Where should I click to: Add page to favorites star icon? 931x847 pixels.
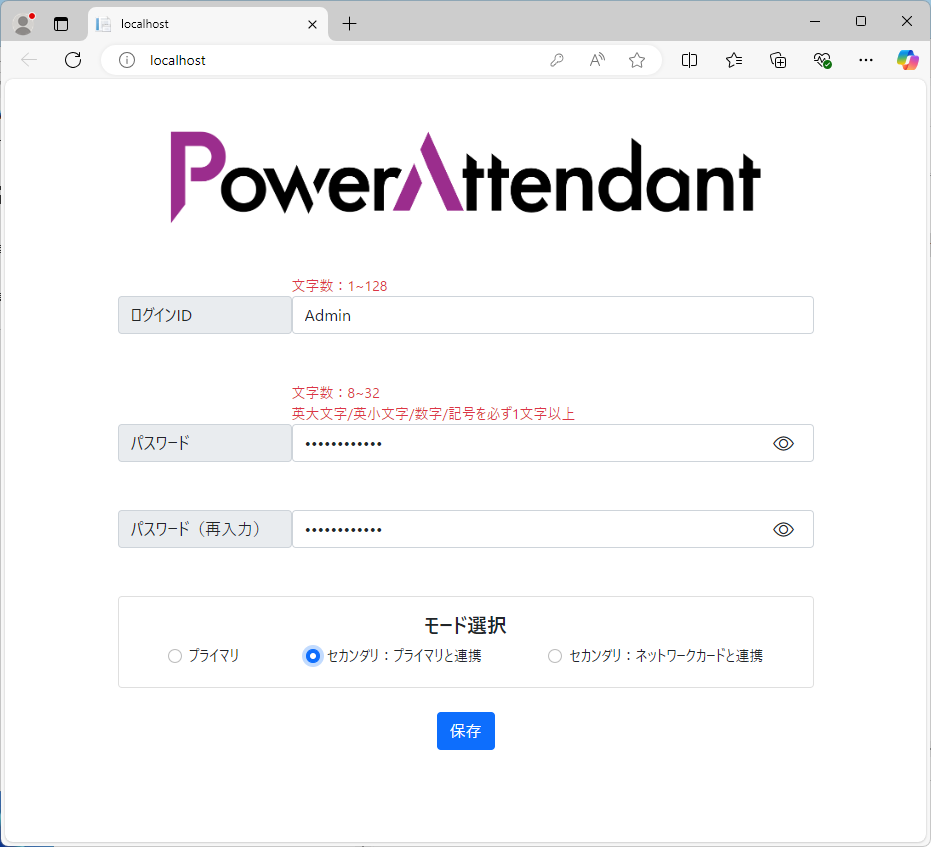(x=637, y=60)
